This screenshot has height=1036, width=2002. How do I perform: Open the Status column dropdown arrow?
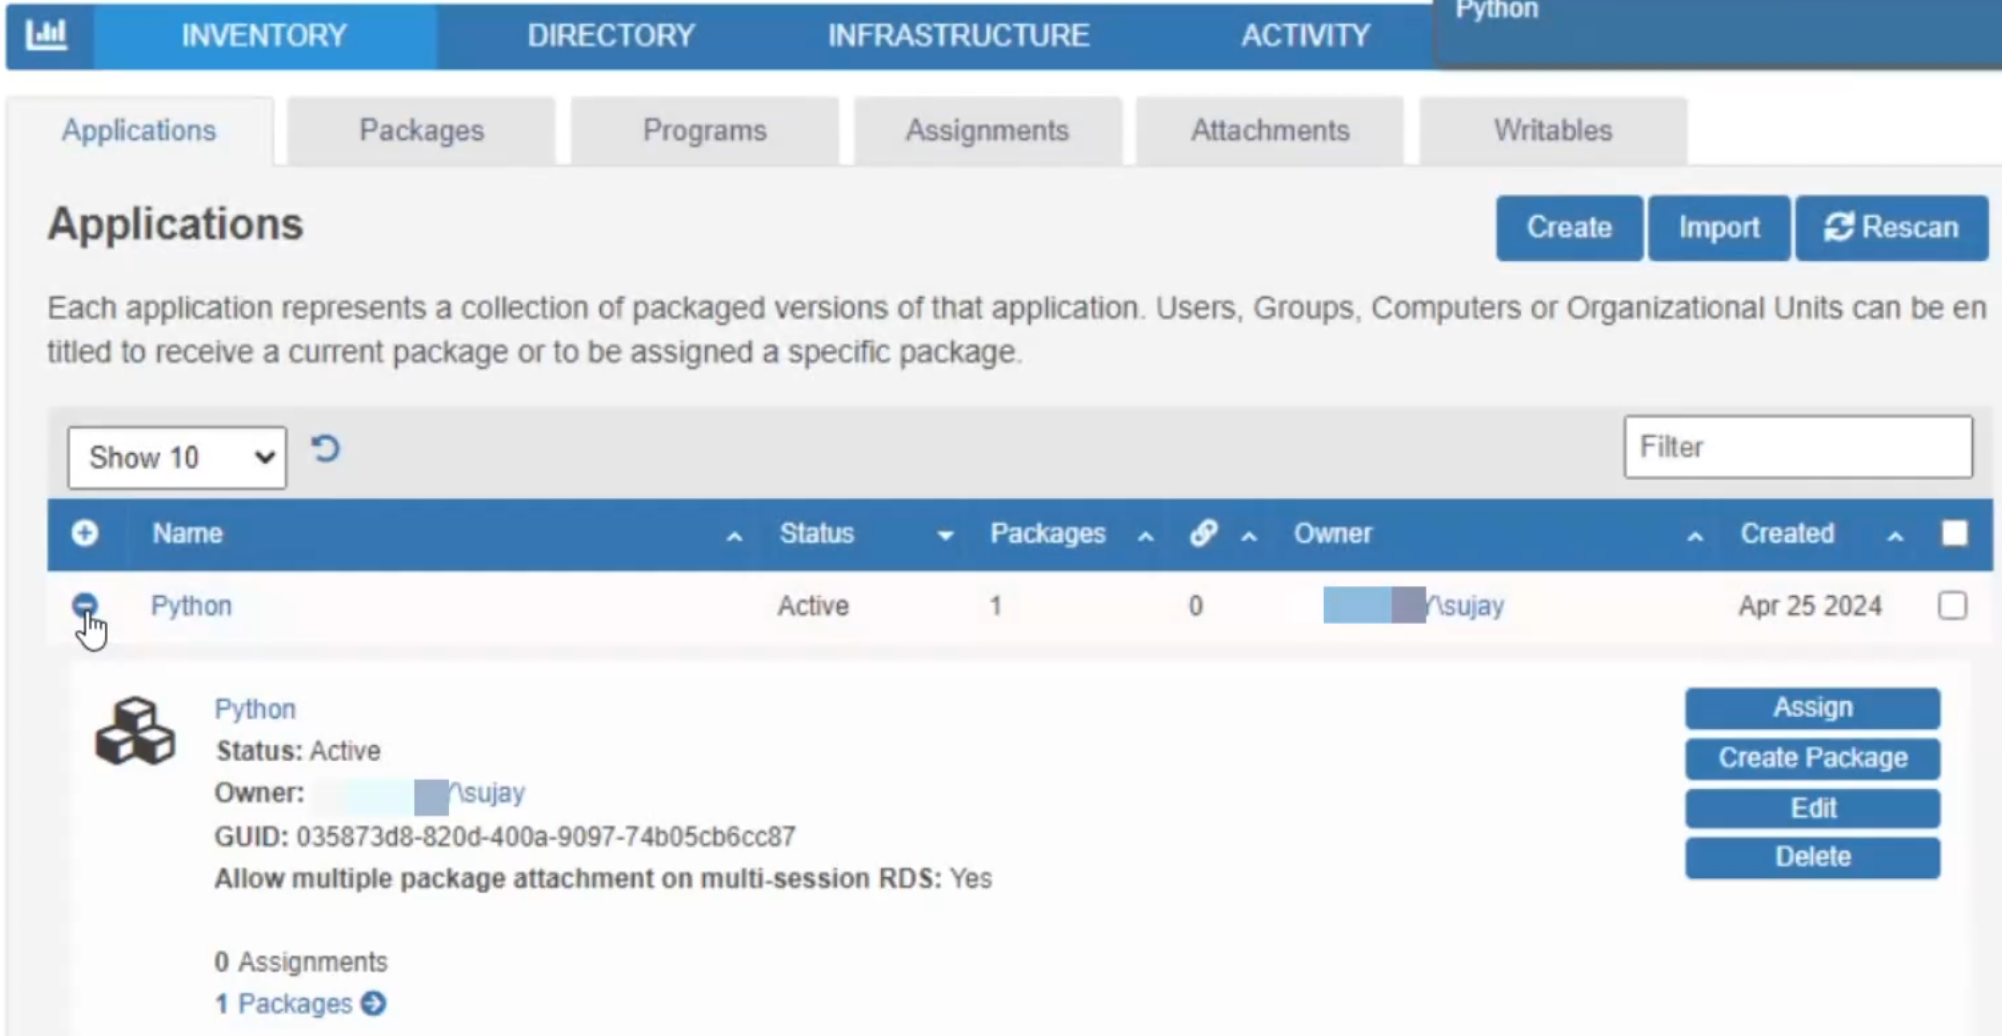(944, 537)
